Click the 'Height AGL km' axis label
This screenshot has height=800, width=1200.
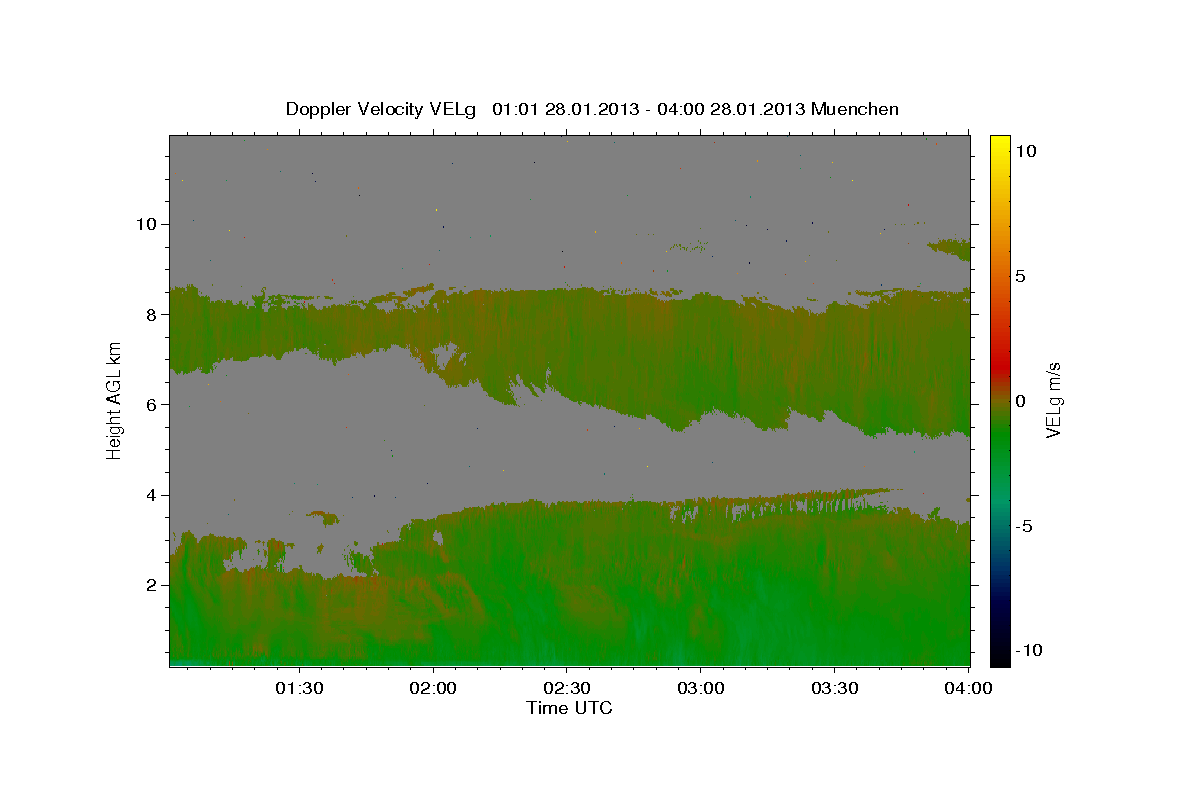pyautogui.click(x=114, y=400)
